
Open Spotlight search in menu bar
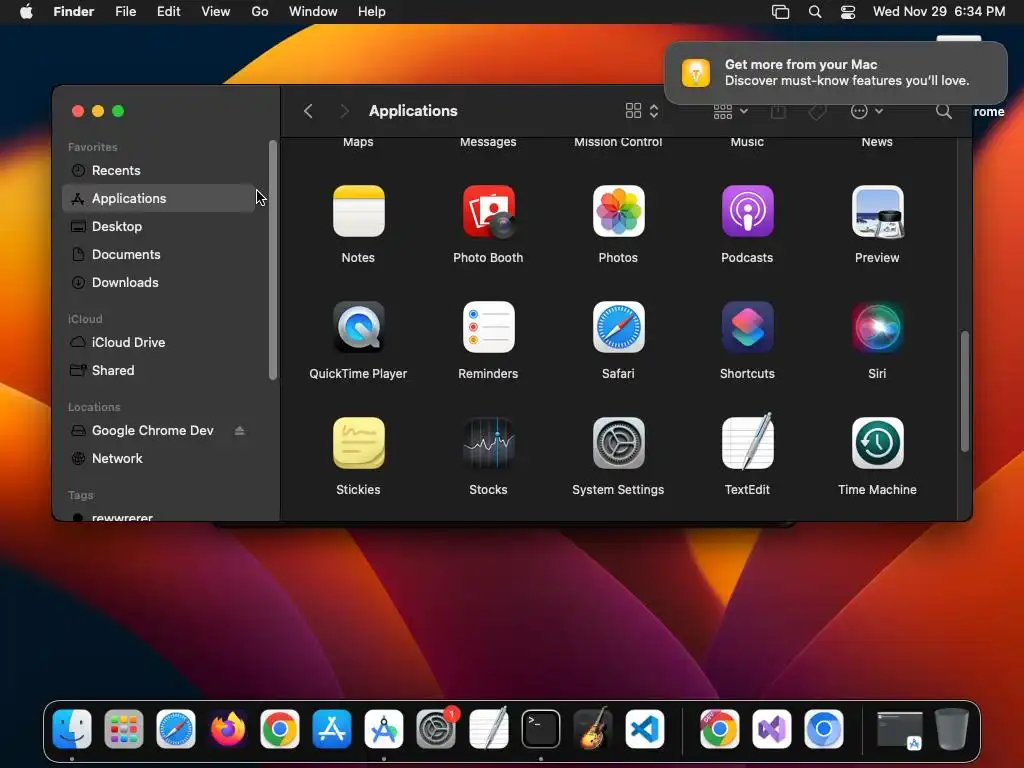click(x=815, y=12)
